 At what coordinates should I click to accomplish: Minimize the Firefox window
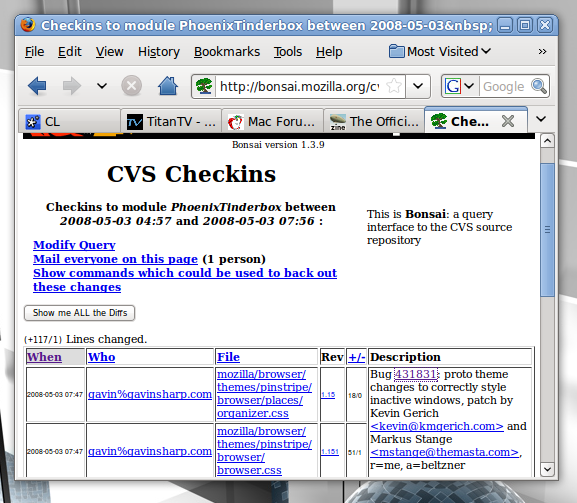505,25
